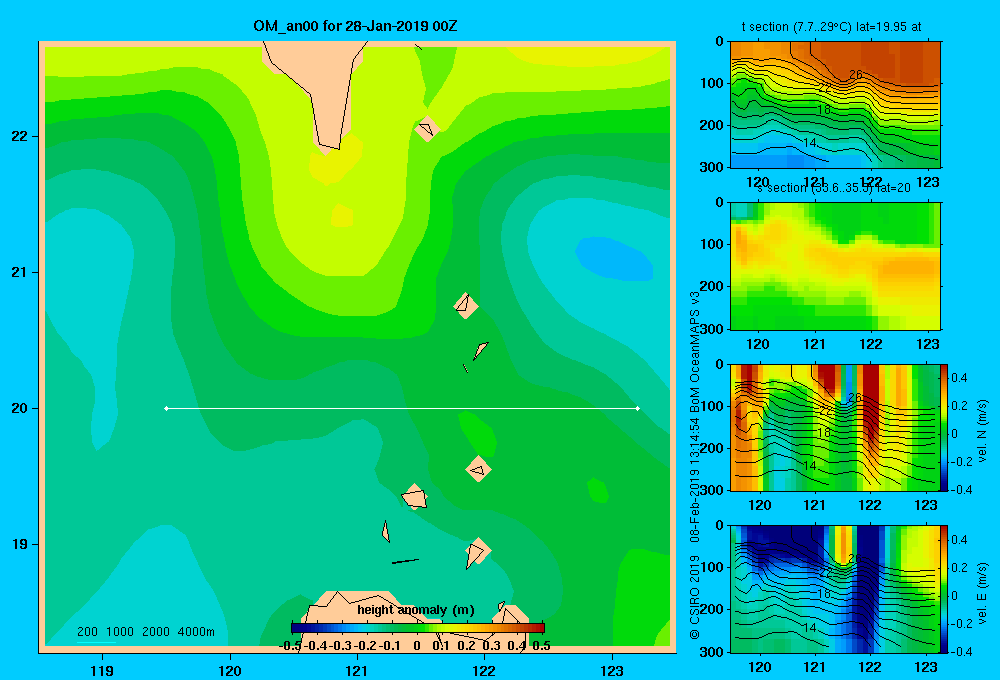This screenshot has height=680, width=1000.
Task: Click the "height anomaly (m)" legend label
Action: click(416, 610)
